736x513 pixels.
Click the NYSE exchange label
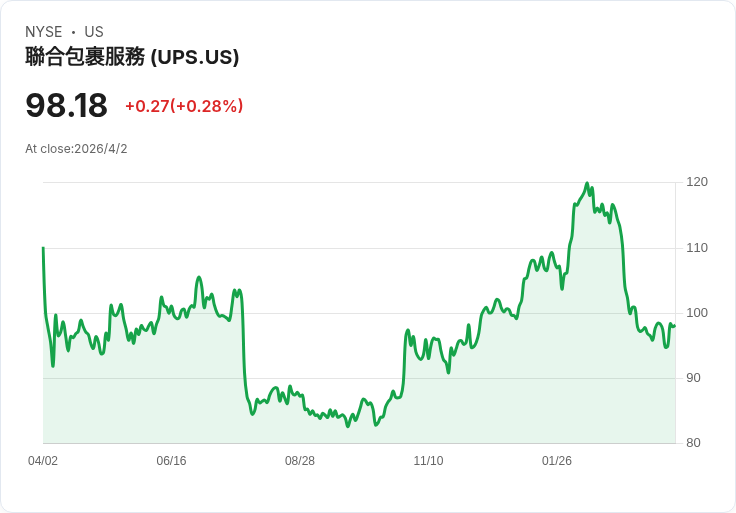[x=44, y=32]
